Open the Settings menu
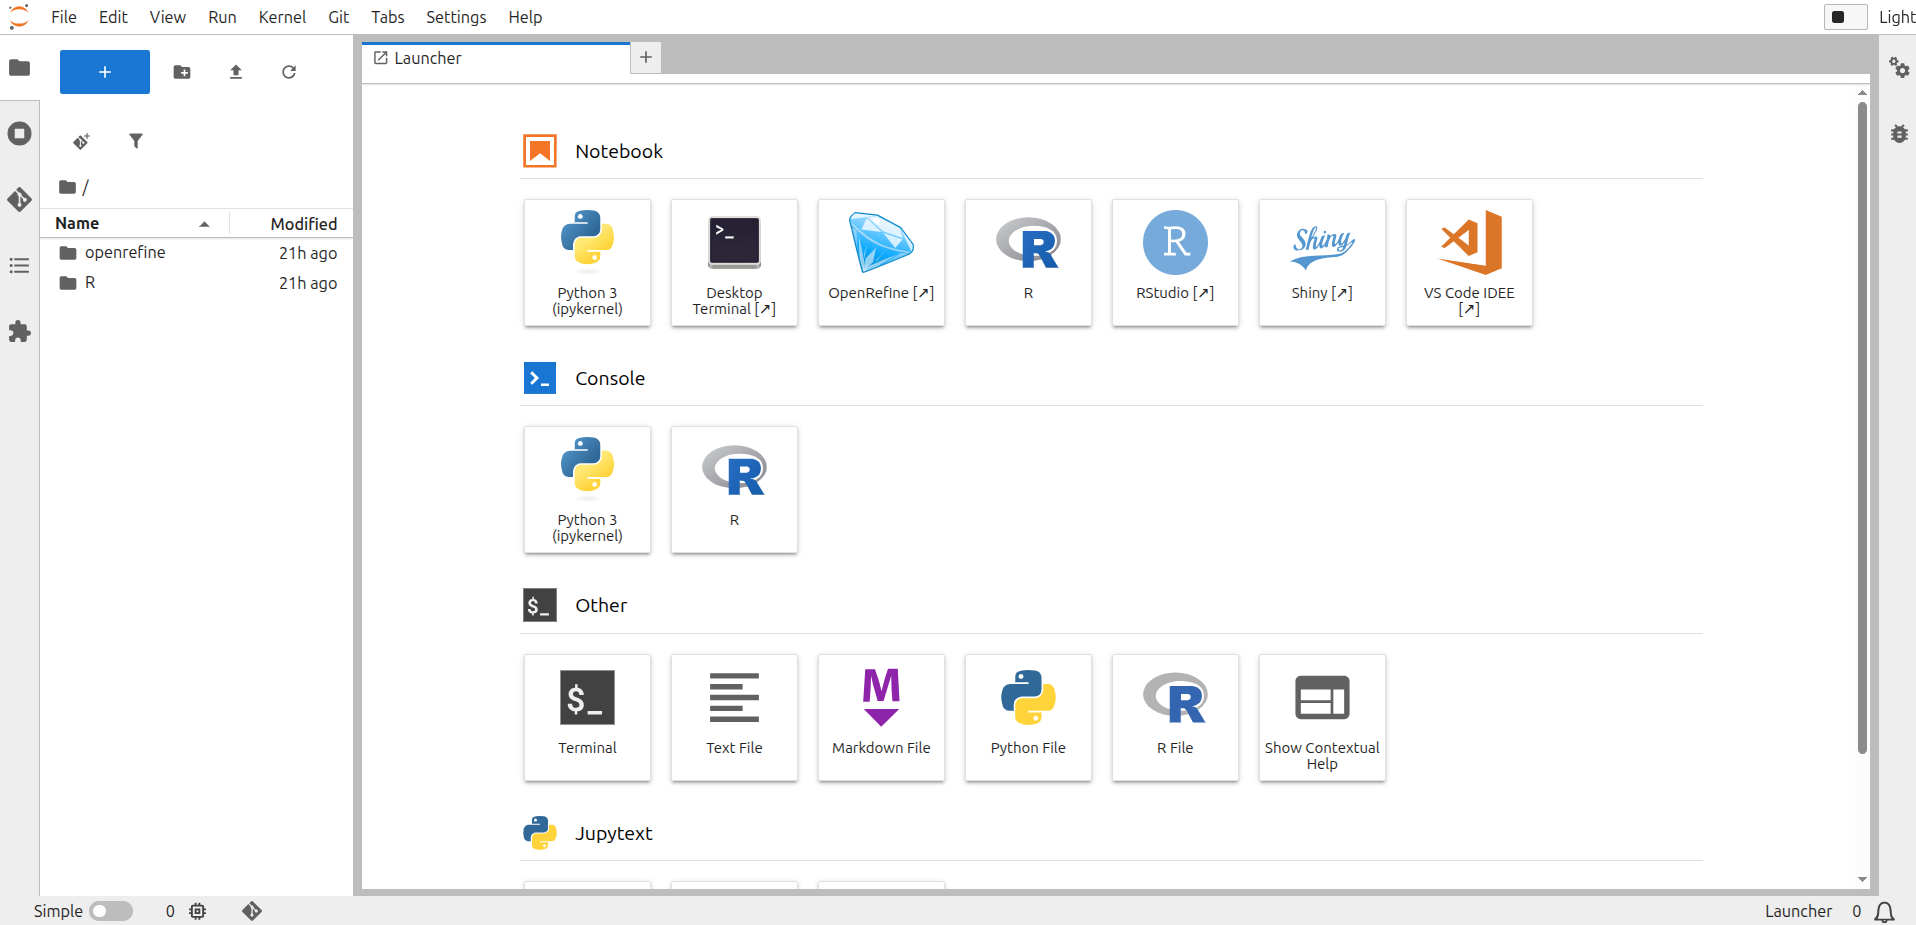The image size is (1916, 925). pos(456,17)
